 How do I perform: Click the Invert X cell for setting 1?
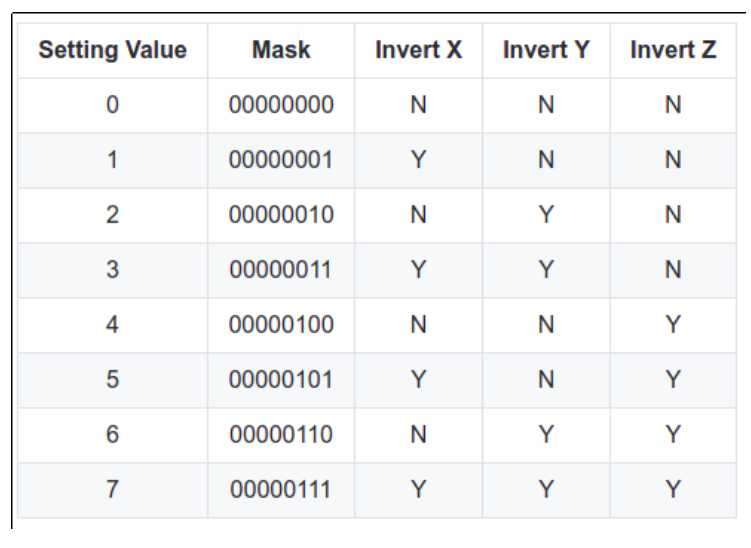click(x=418, y=161)
